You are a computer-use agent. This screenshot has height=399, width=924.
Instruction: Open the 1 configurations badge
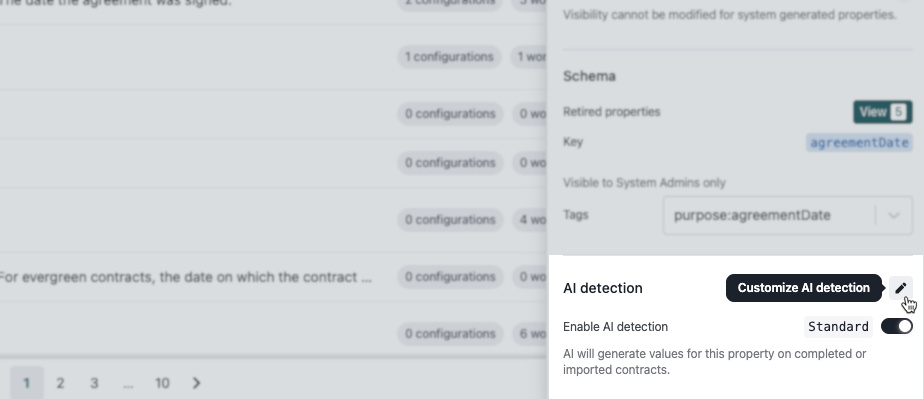tap(449, 57)
